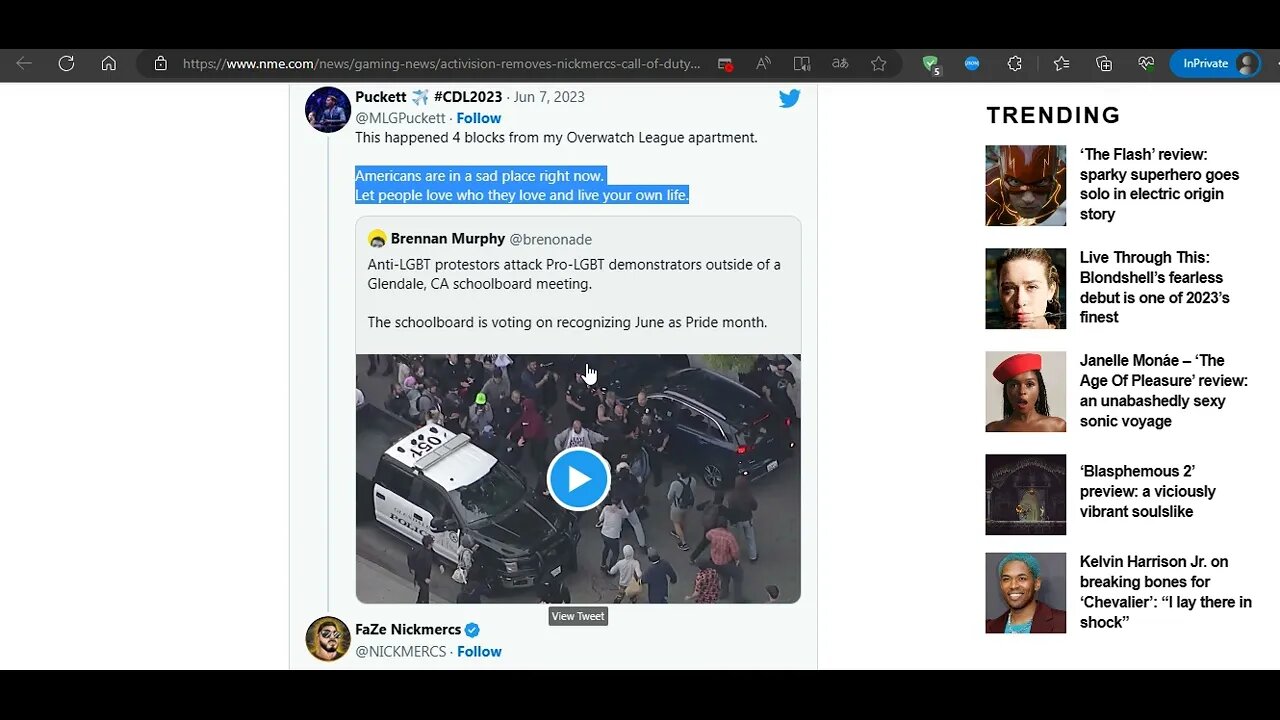Follow the @MLGPuckett account
The width and height of the screenshot is (1280, 720).
click(479, 118)
